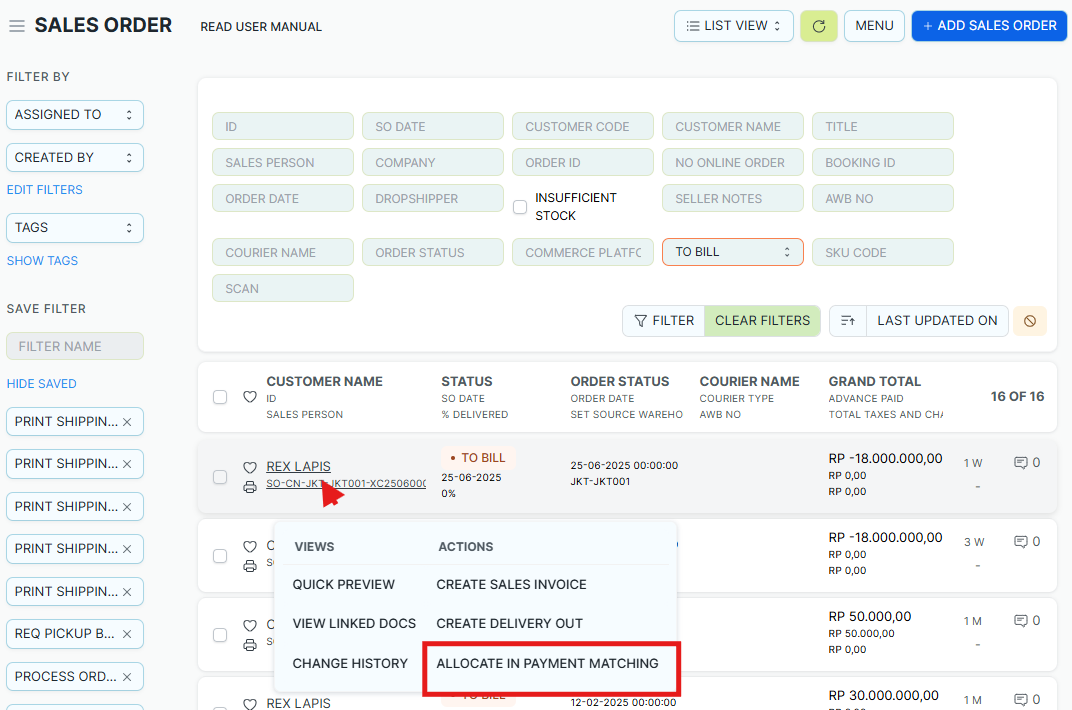Image resolution: width=1072 pixels, height=710 pixels.
Task: Remove first PRINT SHIPPIN saved filter
Action: 127,422
